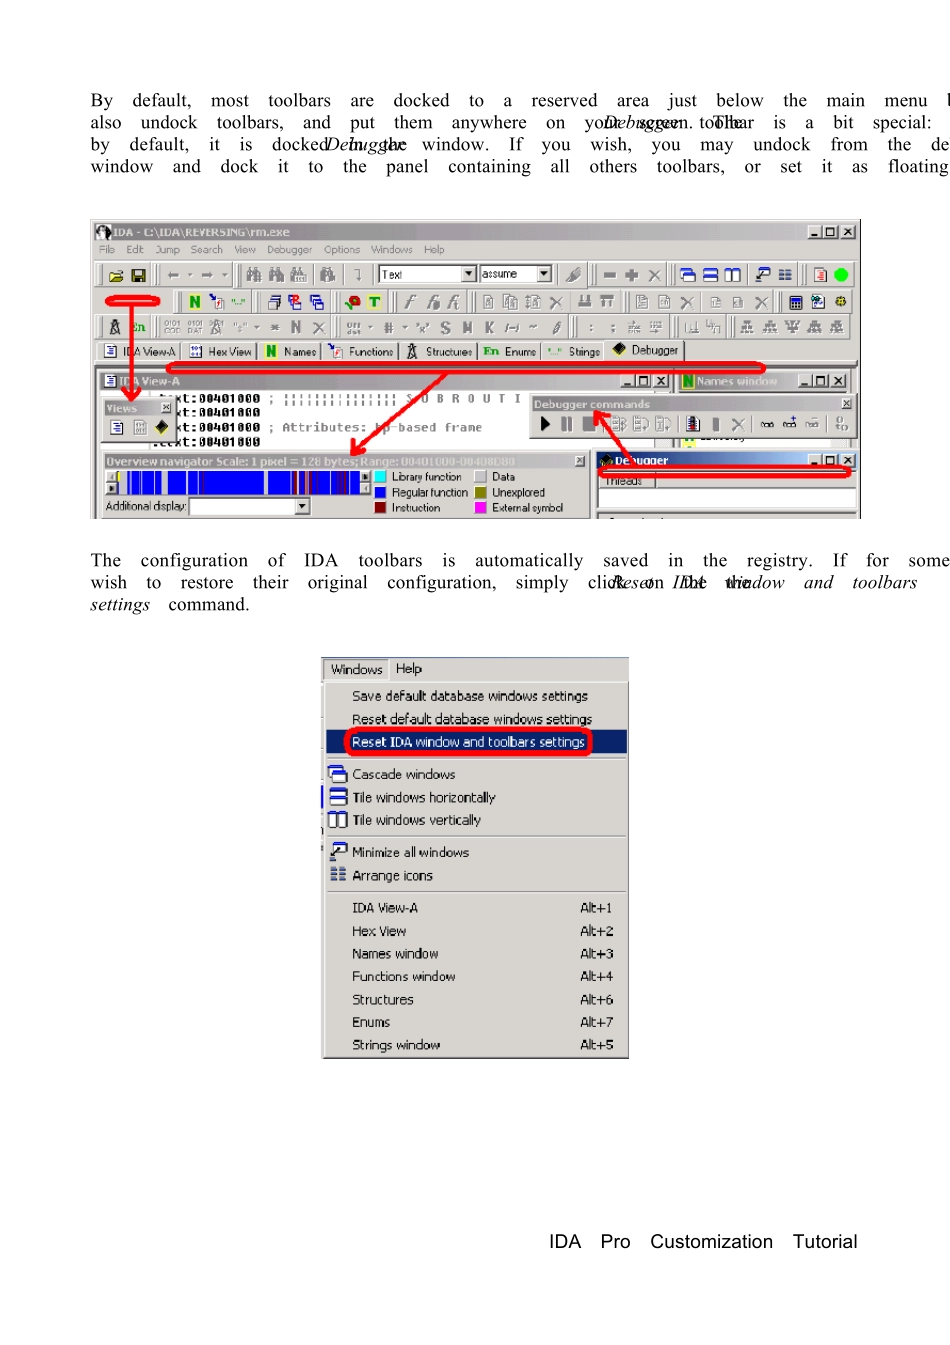Open the Options menu in IDA
950x1345 pixels.
point(341,250)
